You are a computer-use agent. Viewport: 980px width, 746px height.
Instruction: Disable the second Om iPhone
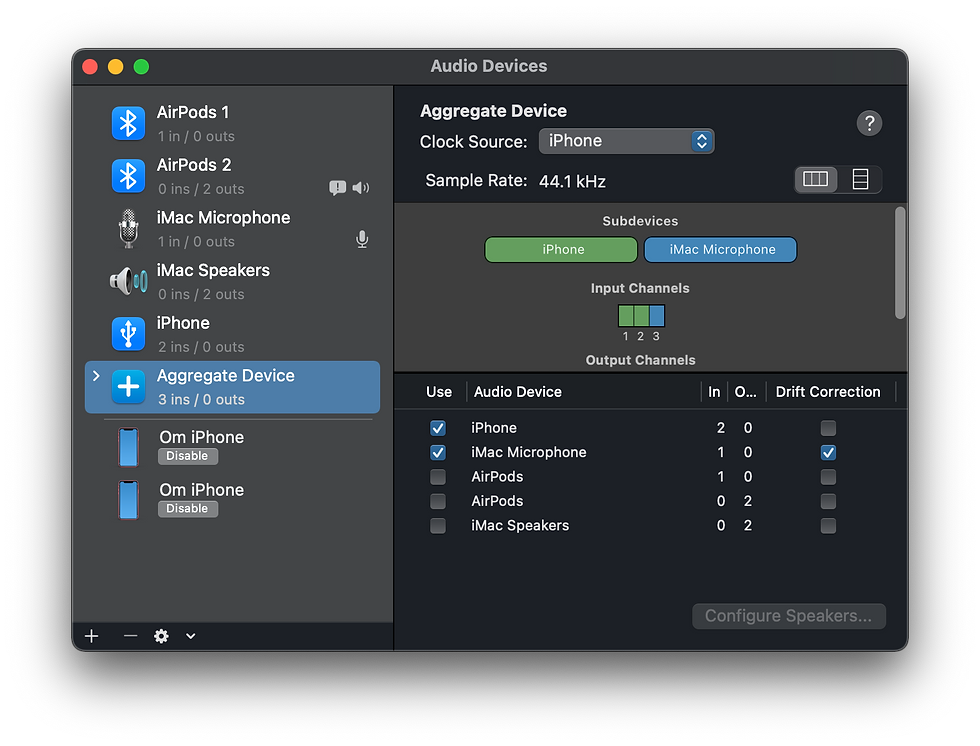[188, 509]
